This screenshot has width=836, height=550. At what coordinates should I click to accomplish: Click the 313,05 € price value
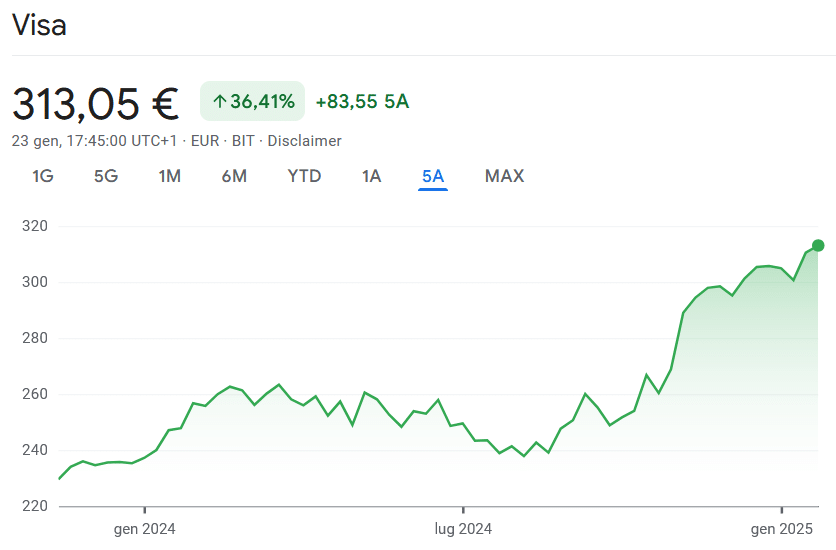(x=95, y=103)
